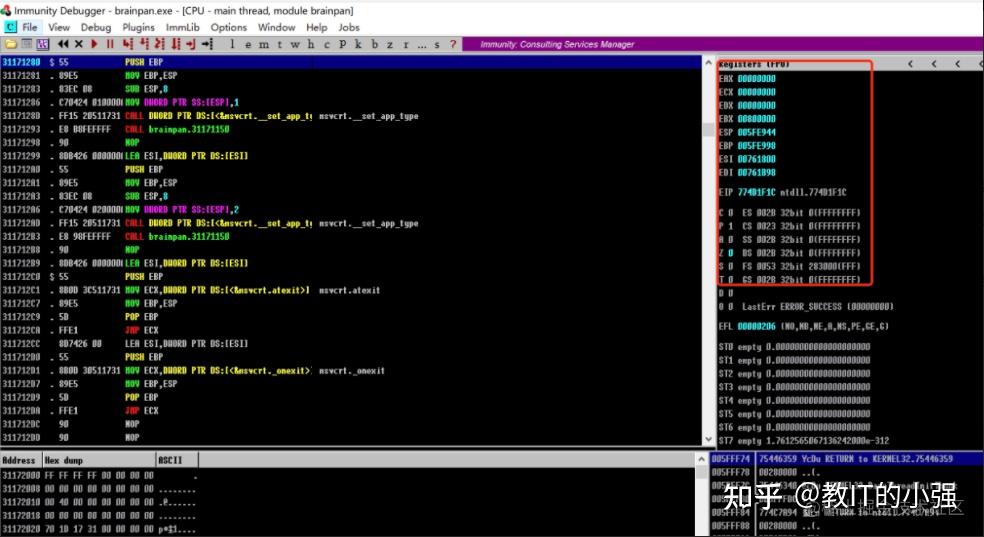Select the msvcrt.atexit MOV ECX line
This screenshot has height=537, width=984.
point(351,290)
